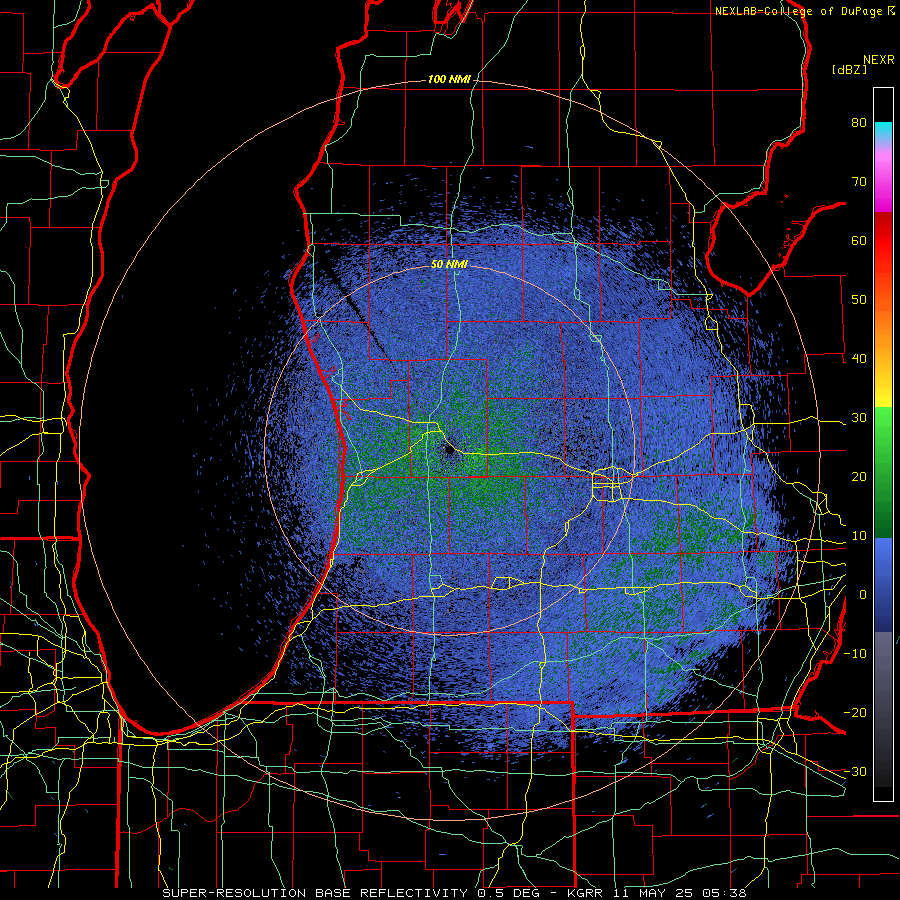Click the positive 10 value on the dBZ scale
Screen dimensions: 900x900
coord(859,536)
